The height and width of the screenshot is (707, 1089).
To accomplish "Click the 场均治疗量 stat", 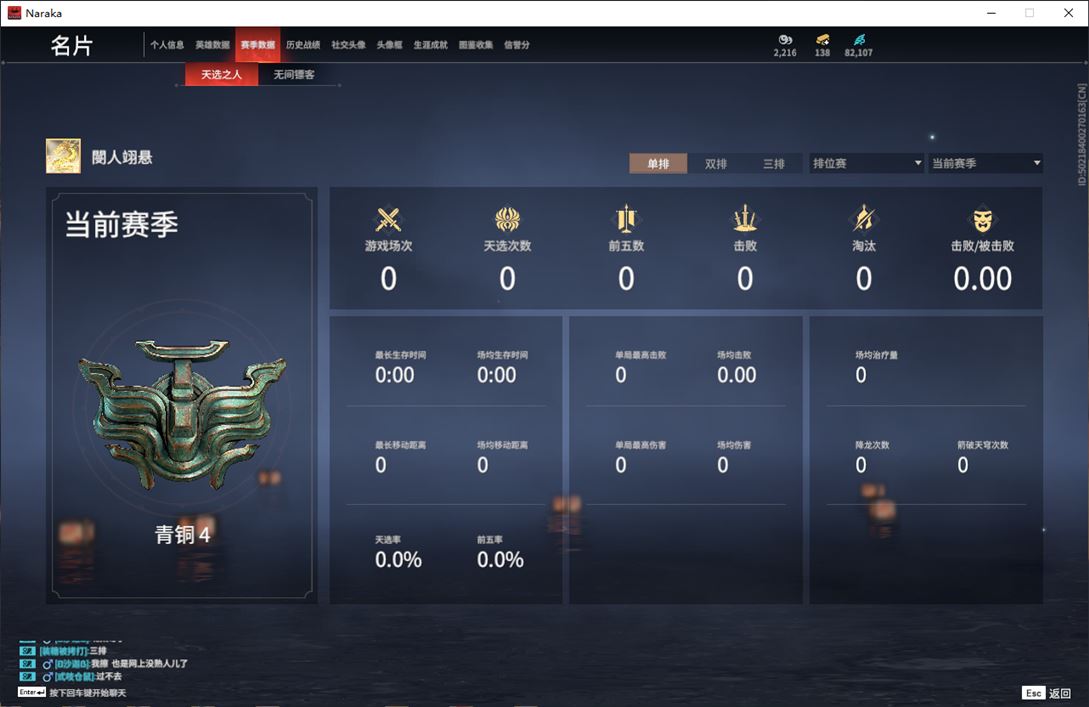I will pyautogui.click(x=876, y=368).
